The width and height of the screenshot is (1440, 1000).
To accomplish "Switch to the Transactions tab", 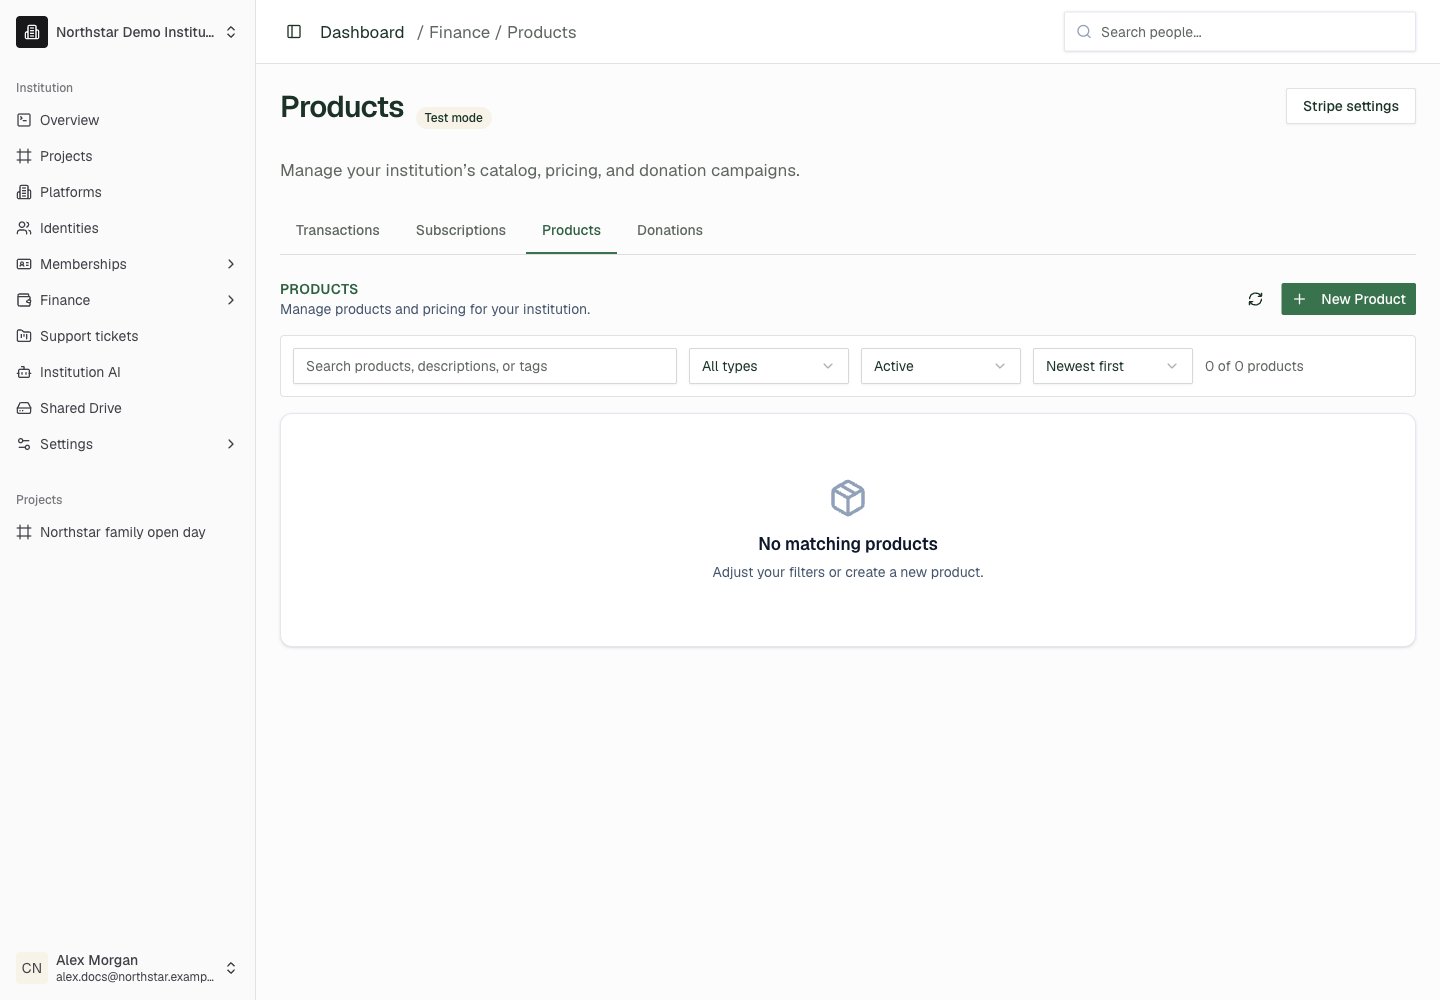I will [338, 230].
